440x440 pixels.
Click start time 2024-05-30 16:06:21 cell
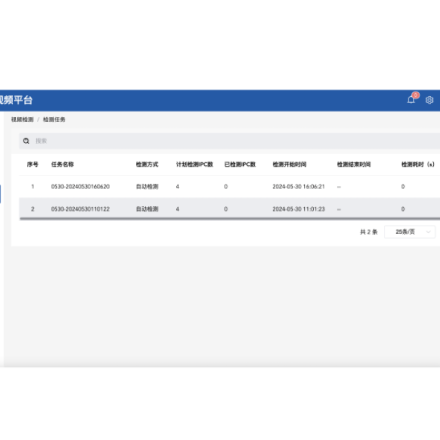(298, 187)
